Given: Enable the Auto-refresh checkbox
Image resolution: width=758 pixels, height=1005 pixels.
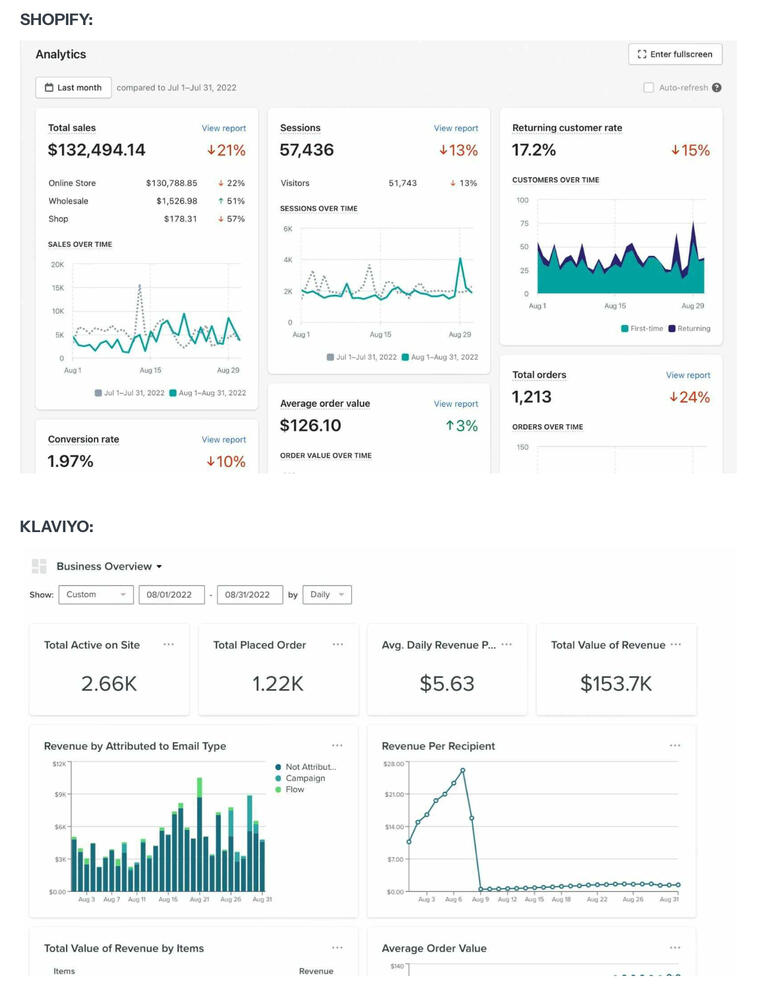Looking at the screenshot, I should [x=648, y=88].
